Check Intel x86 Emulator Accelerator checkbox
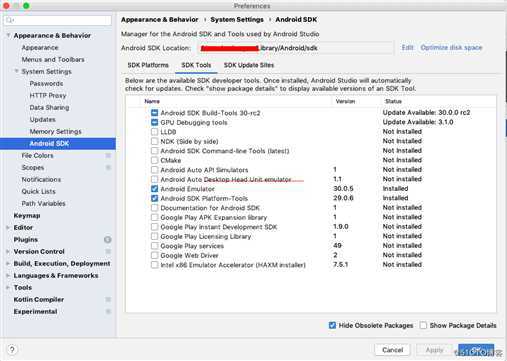This screenshot has width=507, height=361. pos(154,265)
